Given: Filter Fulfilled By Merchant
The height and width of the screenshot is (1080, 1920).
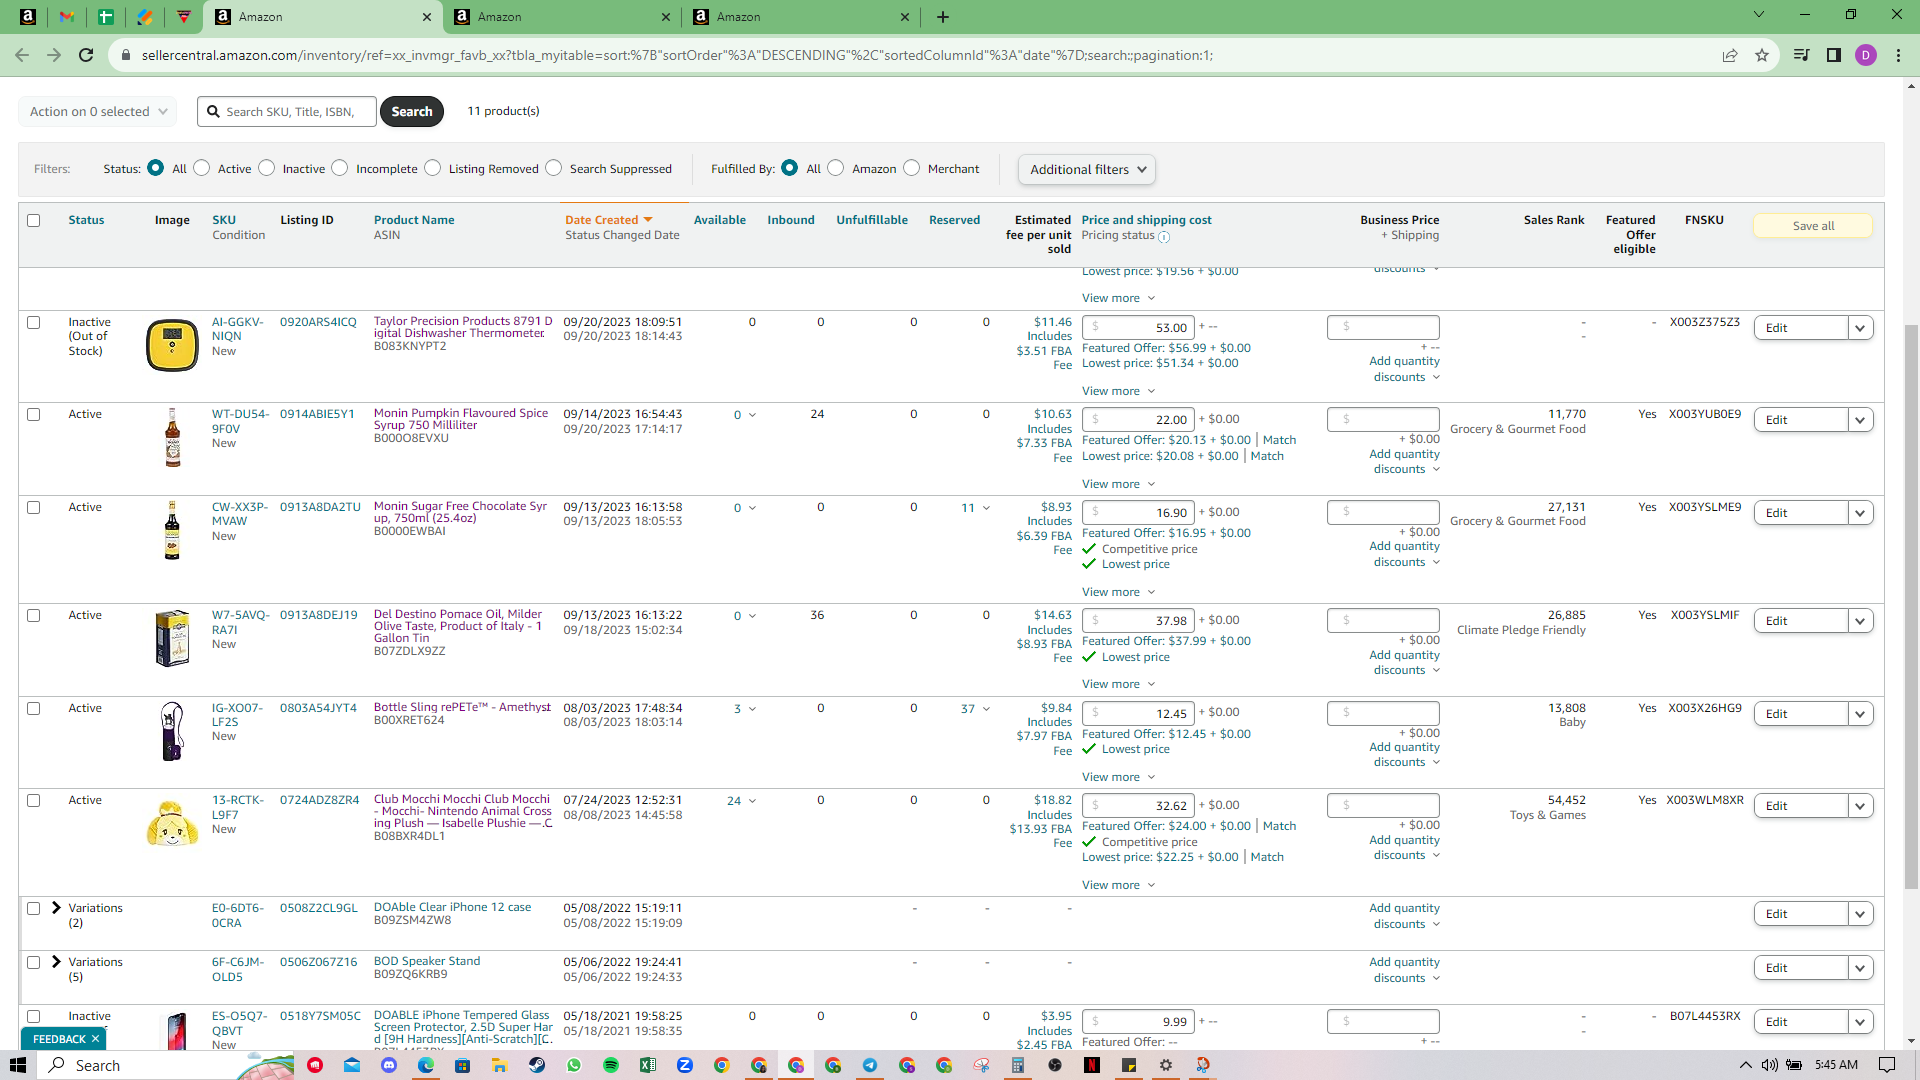Looking at the screenshot, I should point(912,168).
